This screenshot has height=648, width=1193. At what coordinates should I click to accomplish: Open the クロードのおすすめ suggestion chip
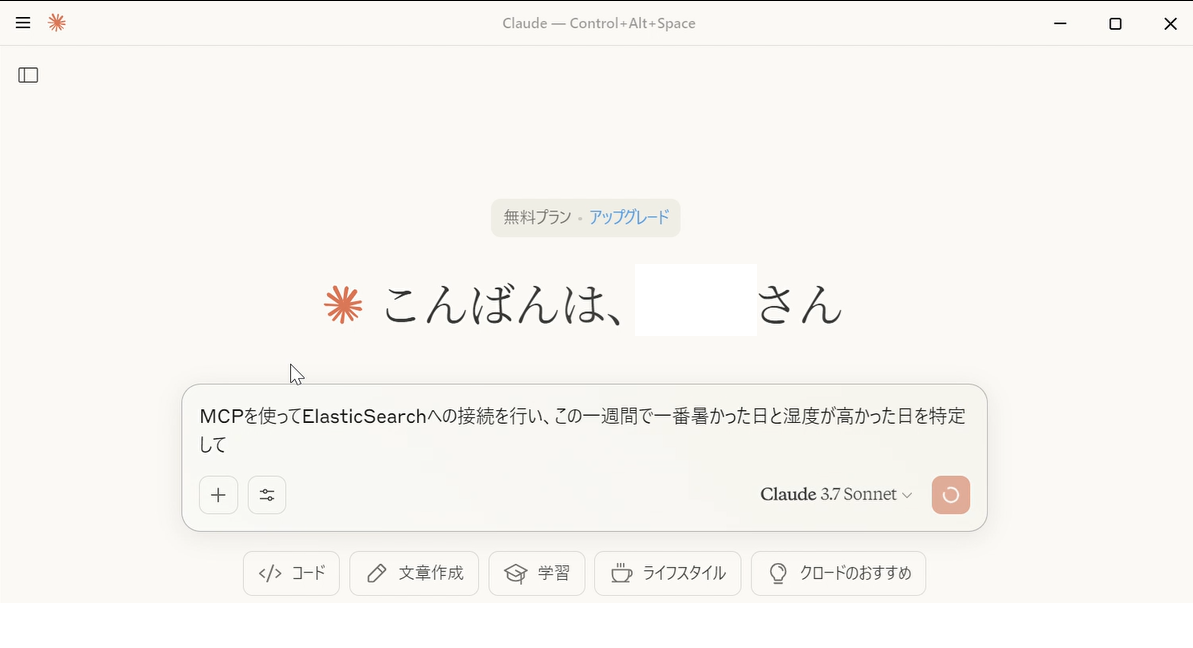[838, 573]
